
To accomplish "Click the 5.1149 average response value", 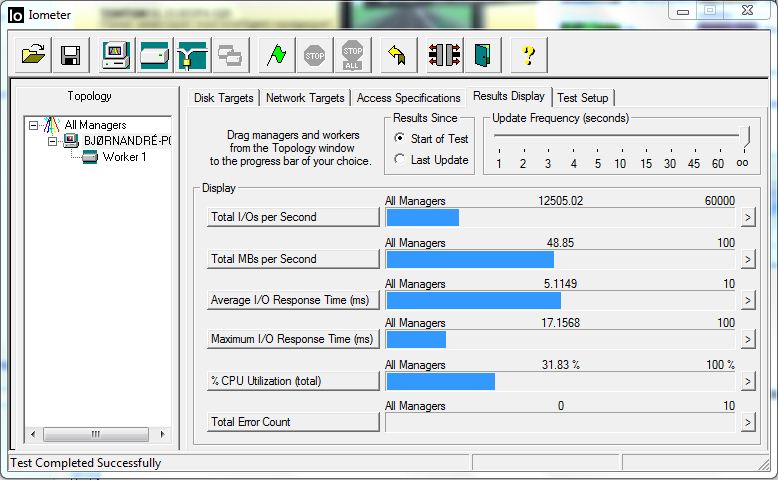I will pos(560,284).
